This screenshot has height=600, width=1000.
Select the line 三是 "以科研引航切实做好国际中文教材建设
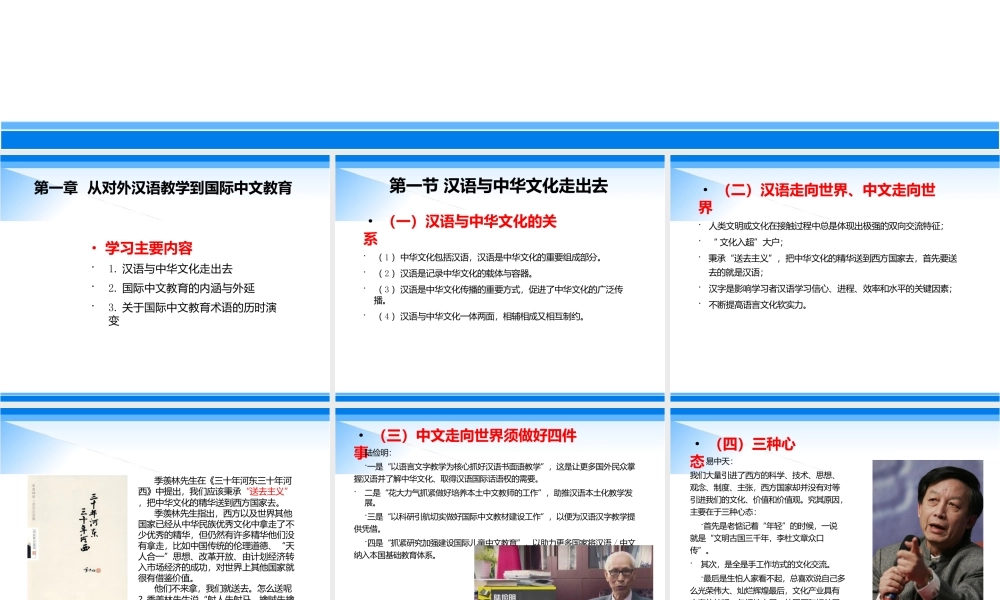click(x=494, y=522)
